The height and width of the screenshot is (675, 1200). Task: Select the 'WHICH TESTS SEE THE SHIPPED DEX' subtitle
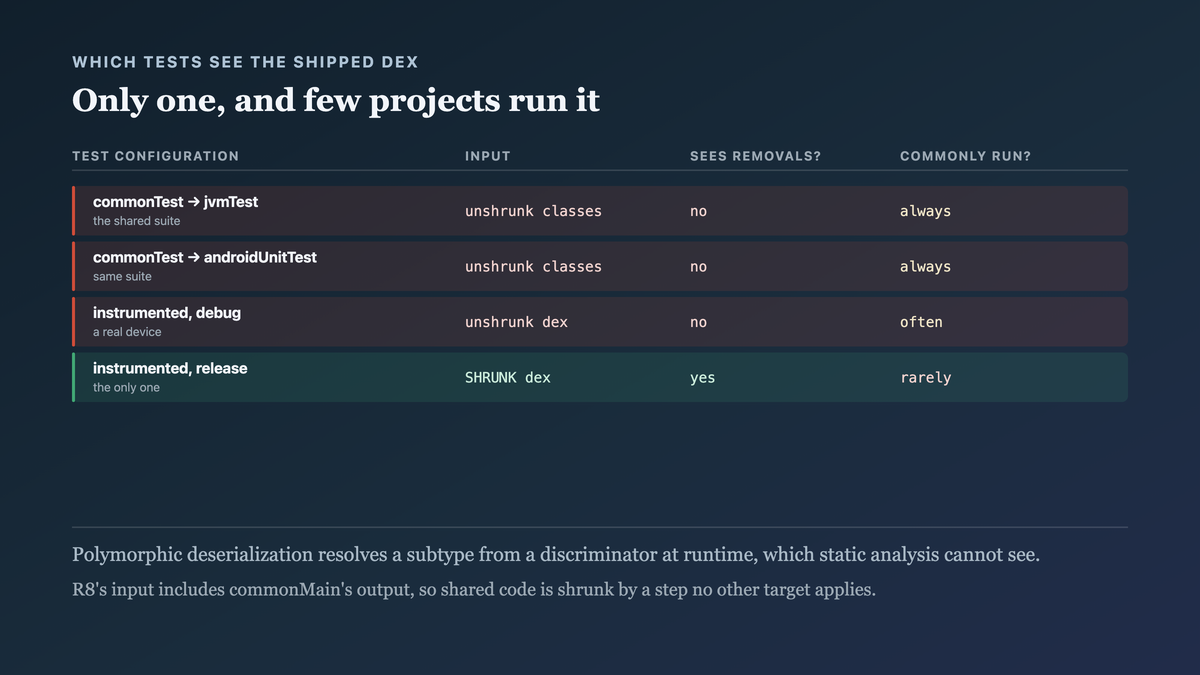click(x=245, y=62)
